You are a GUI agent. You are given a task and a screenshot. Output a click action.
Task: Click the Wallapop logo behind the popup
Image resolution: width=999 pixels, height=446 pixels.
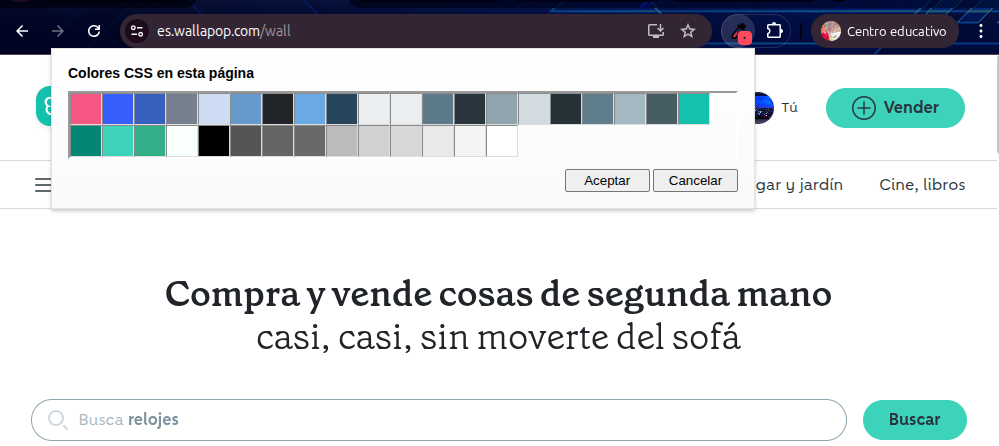[x=43, y=106]
